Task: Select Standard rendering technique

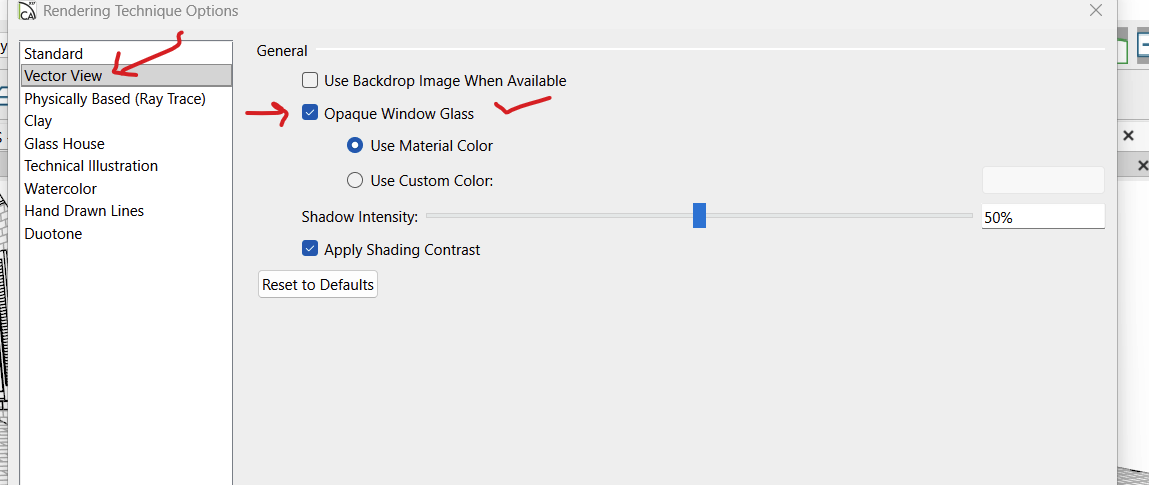Action: click(54, 53)
